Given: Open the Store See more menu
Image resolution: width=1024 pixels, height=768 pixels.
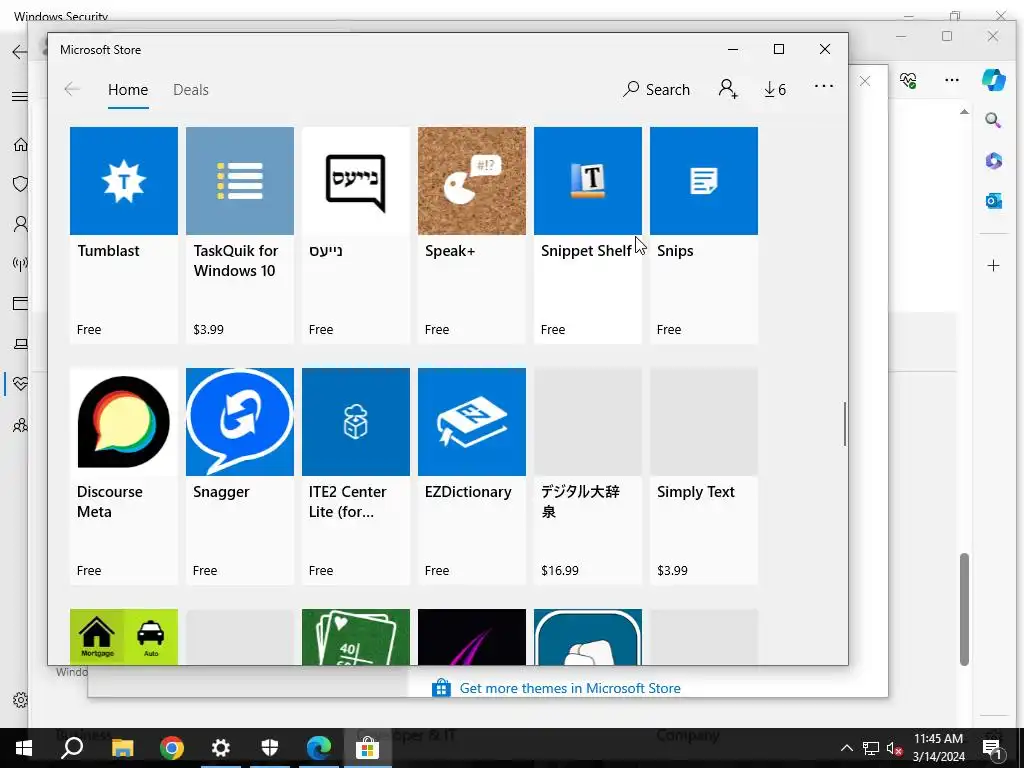Looking at the screenshot, I should (824, 86).
